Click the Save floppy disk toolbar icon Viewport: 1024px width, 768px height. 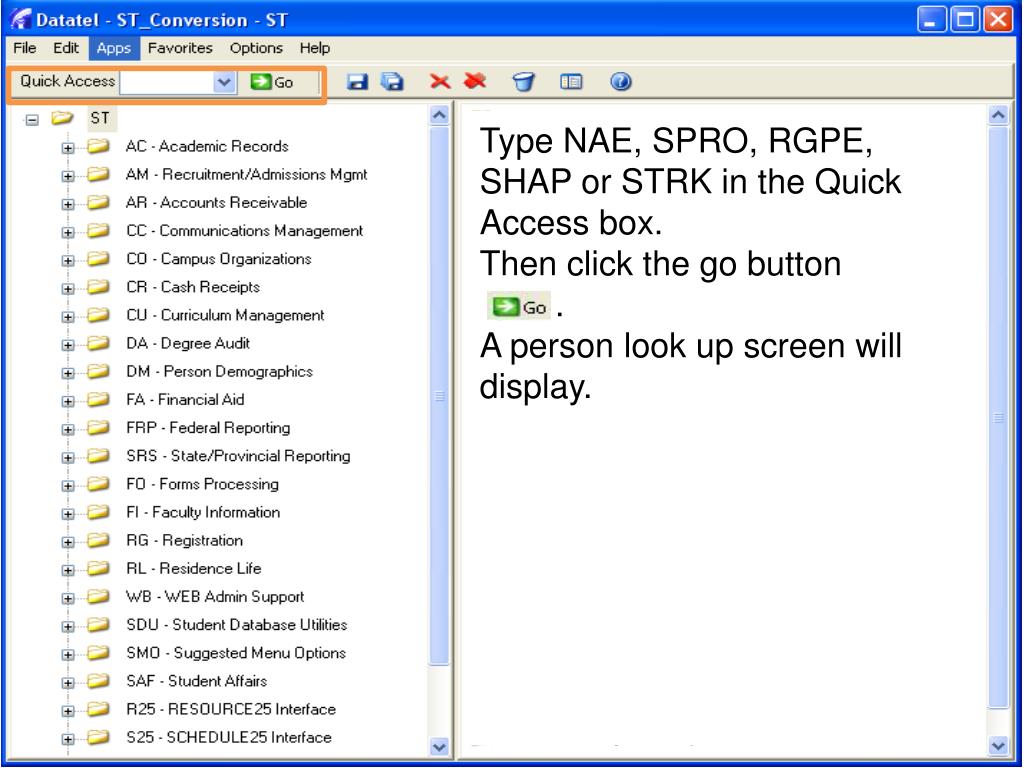tap(357, 82)
